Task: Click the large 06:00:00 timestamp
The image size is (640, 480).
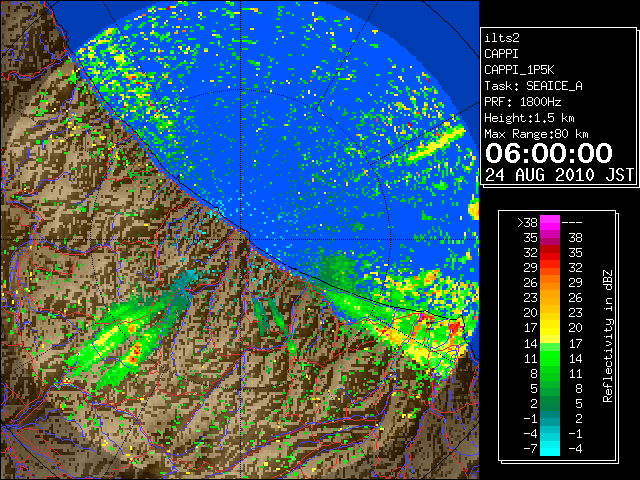Action: pyautogui.click(x=549, y=153)
